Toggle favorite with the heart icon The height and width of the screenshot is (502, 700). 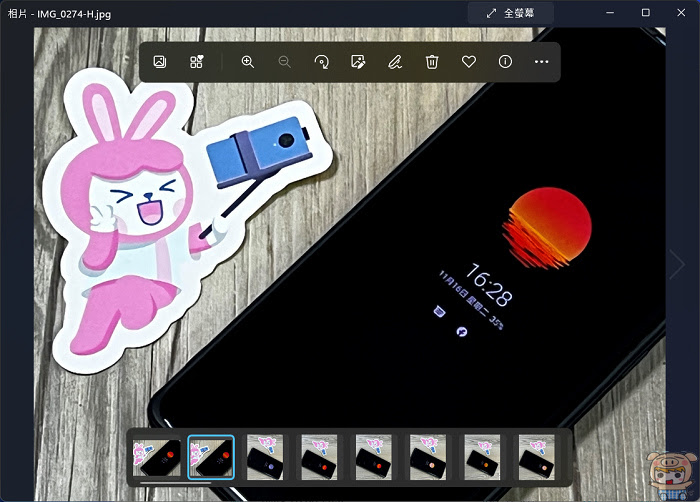point(469,62)
